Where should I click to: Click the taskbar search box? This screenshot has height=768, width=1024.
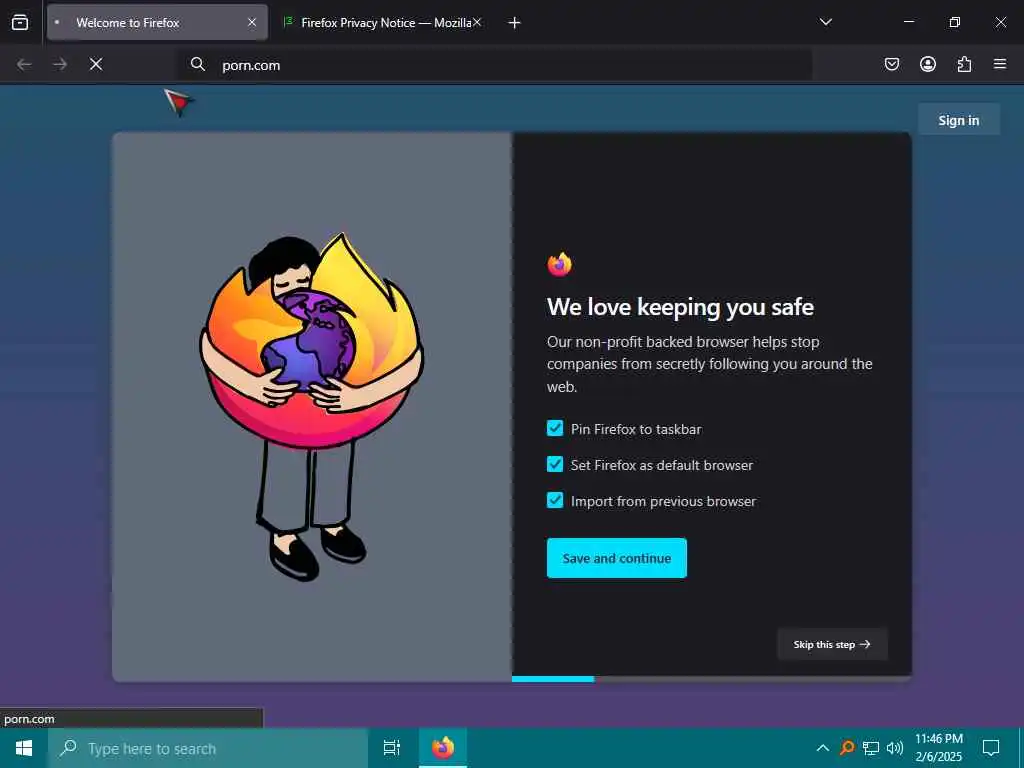point(208,748)
